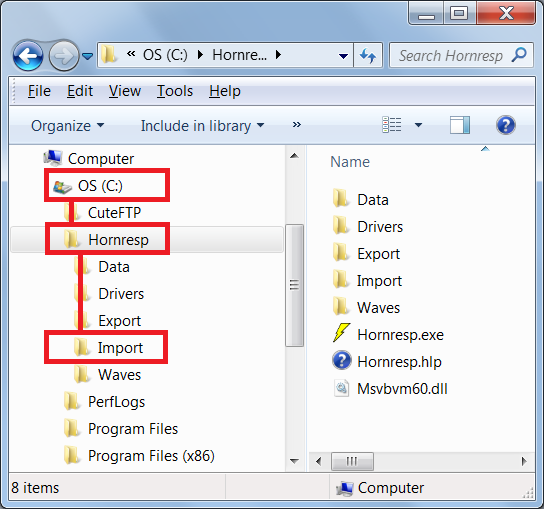Select Drivers subfolder in the tree

pyautogui.click(x=121, y=294)
